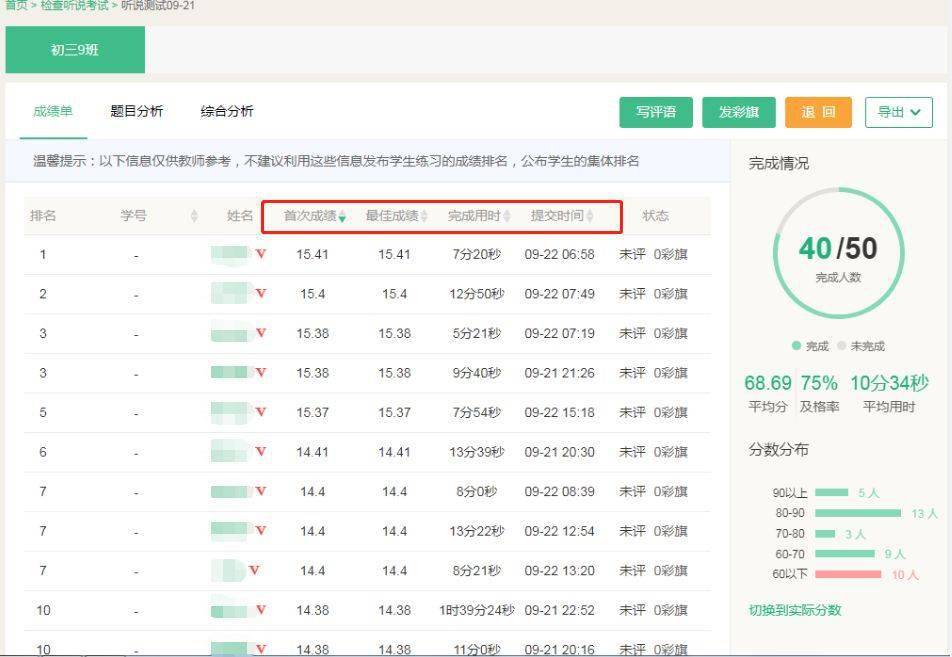Click the orange 退回 button
The image size is (952, 657).
point(818,112)
